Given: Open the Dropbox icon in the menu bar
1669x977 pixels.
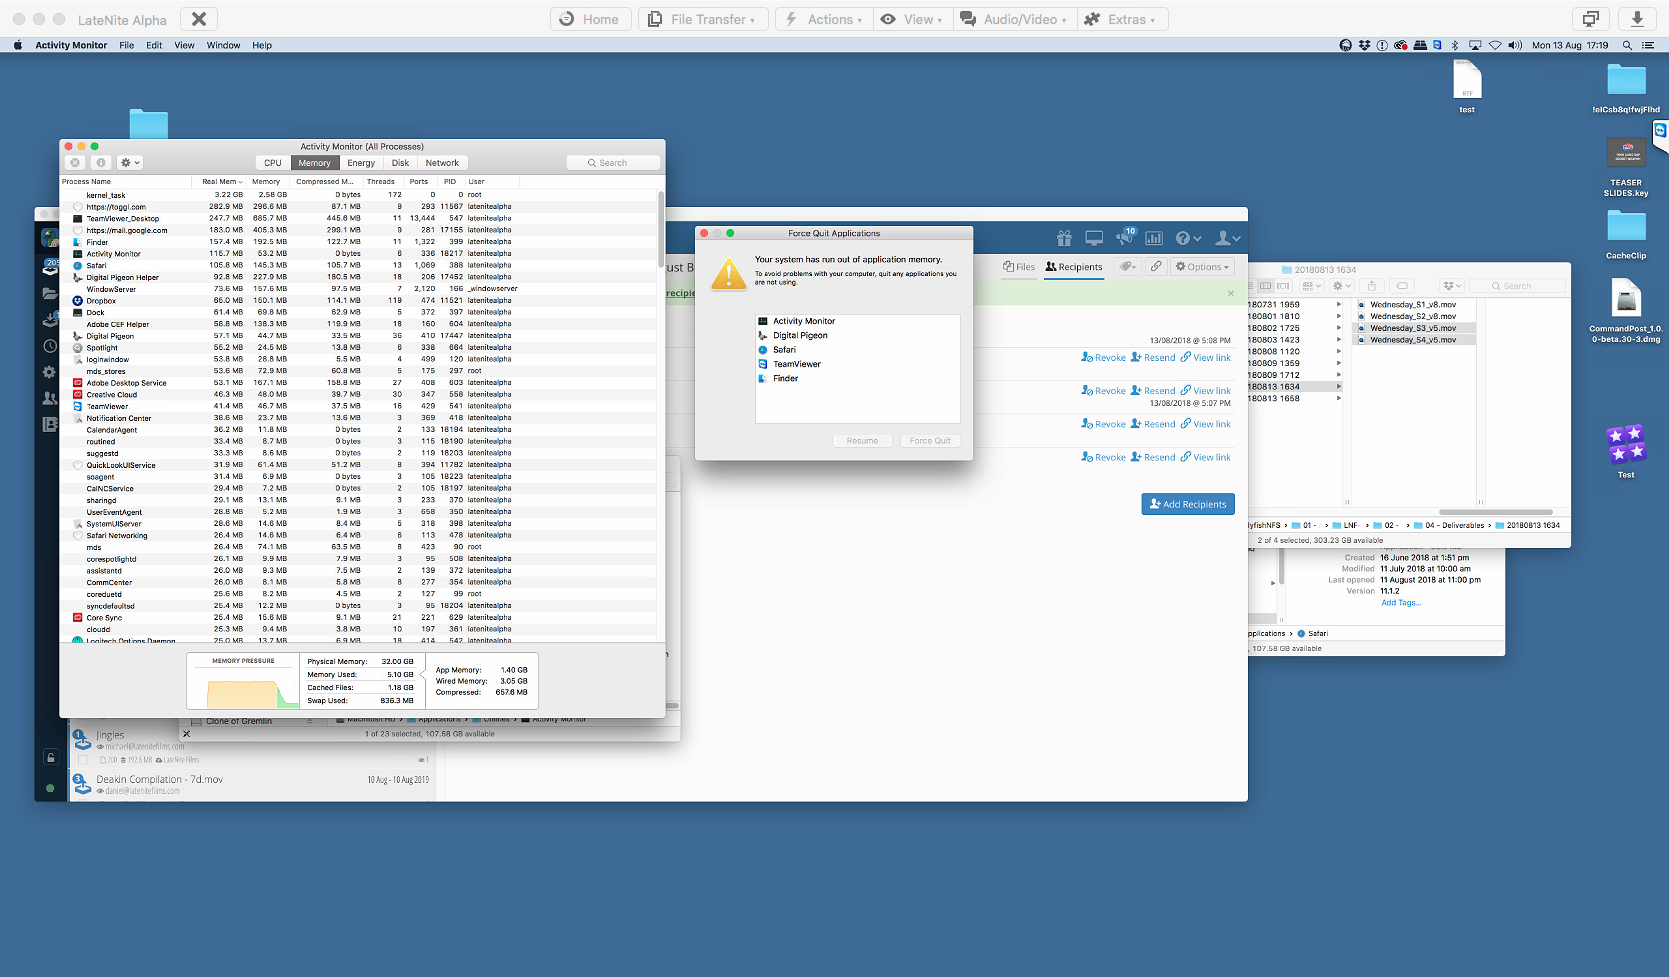Looking at the screenshot, I should coord(1363,45).
